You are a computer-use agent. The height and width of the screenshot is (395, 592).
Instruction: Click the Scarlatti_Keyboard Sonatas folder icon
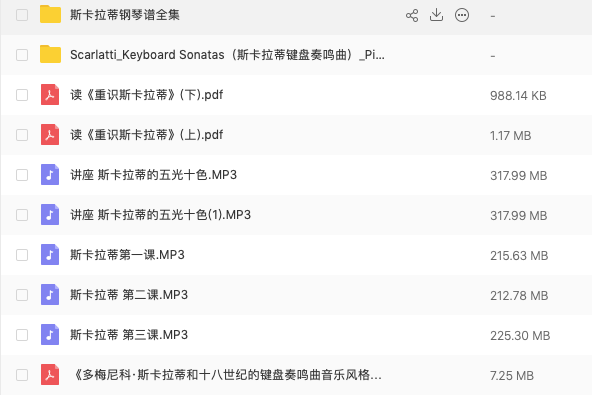tap(50, 54)
